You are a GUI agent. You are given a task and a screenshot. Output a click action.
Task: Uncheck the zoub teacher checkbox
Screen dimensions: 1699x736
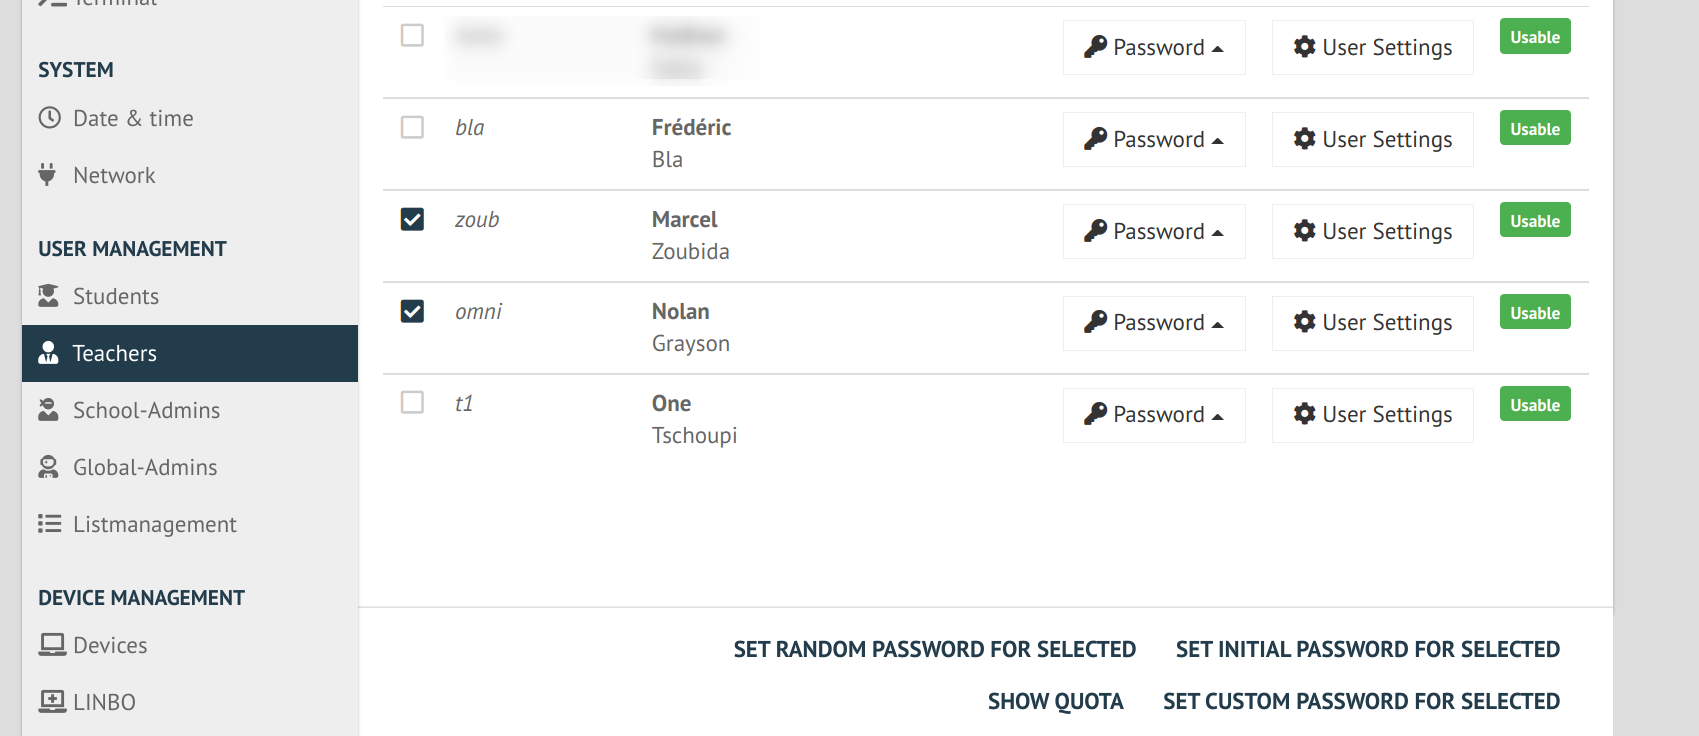(x=411, y=219)
